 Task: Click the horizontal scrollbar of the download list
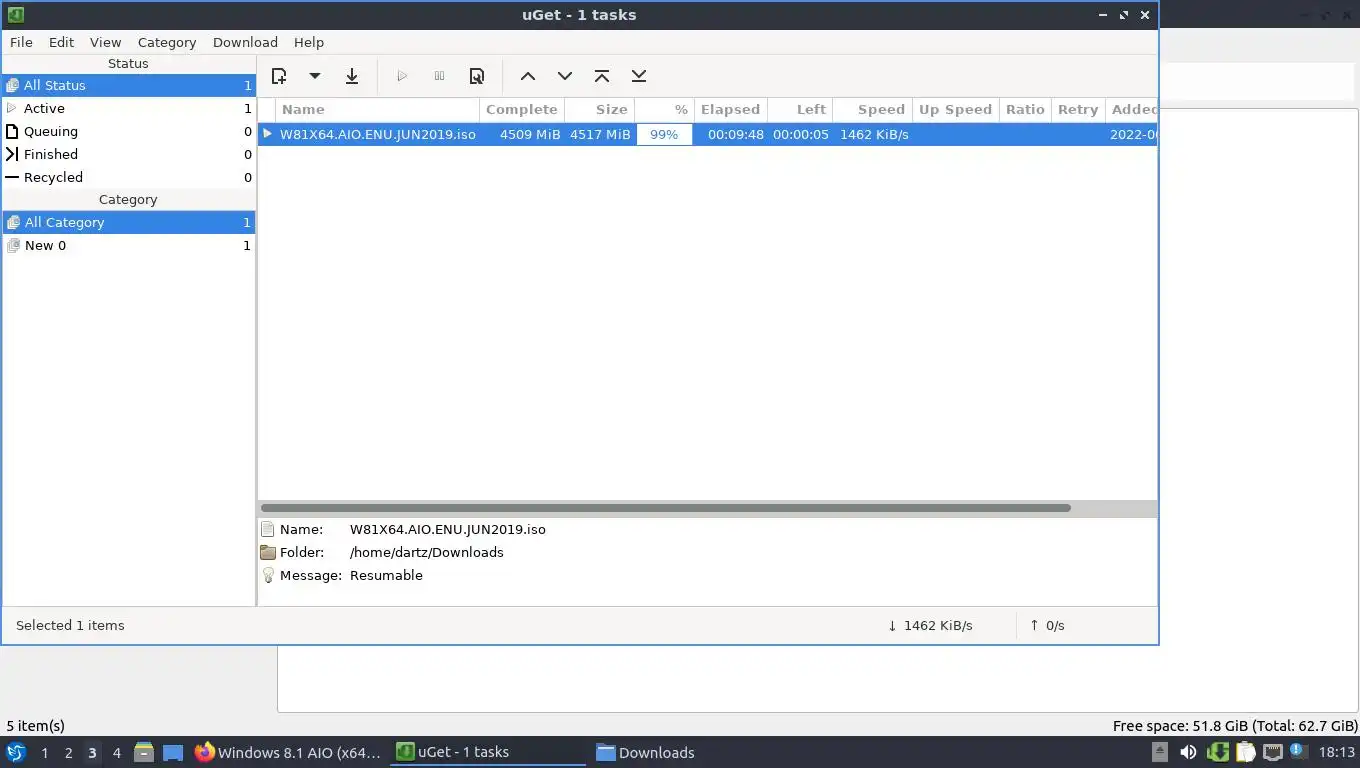click(666, 508)
